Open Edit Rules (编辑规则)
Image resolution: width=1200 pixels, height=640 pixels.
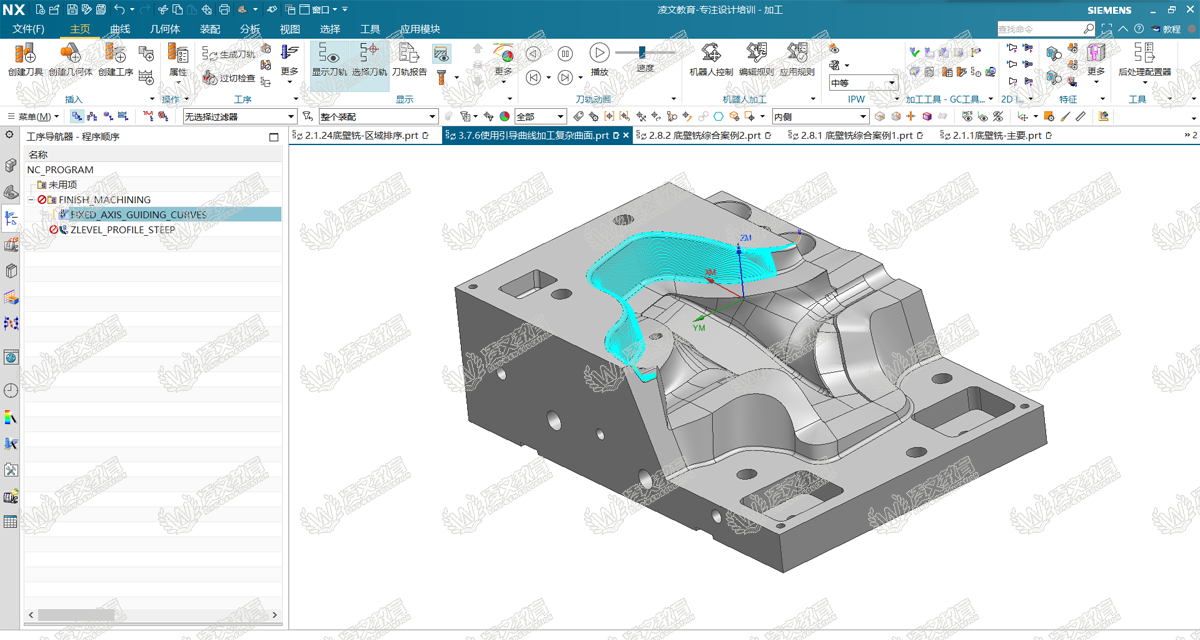[756, 60]
